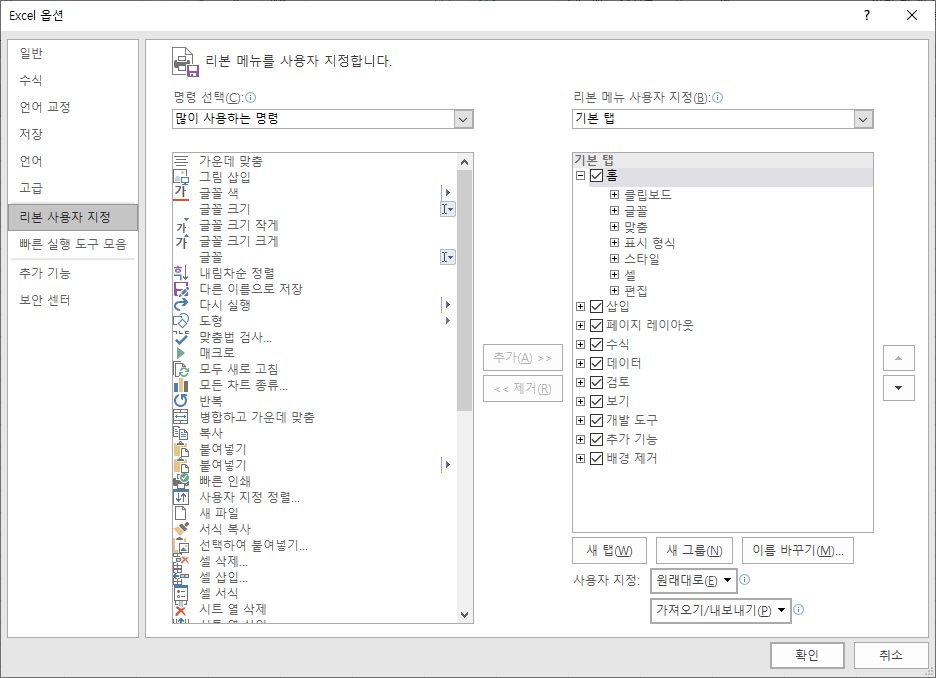Select the 서식 복사 brush icon
Screen dimensions: 936x678
(x=181, y=529)
